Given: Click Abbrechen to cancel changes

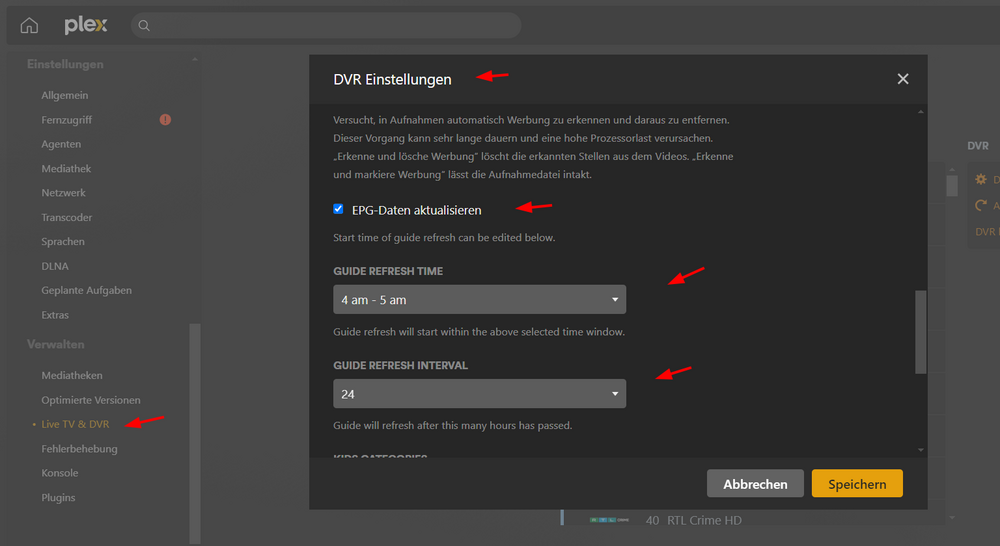Looking at the screenshot, I should coord(755,483).
